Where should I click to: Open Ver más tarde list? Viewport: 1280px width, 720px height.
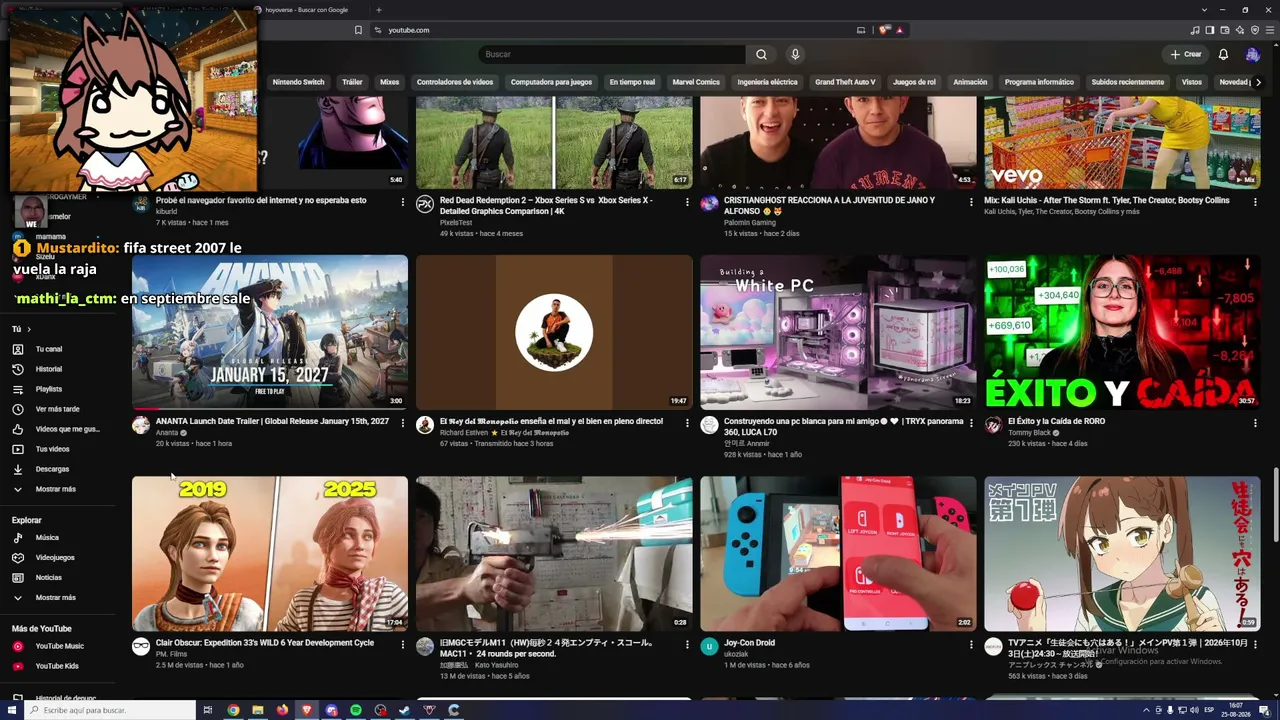(x=58, y=409)
